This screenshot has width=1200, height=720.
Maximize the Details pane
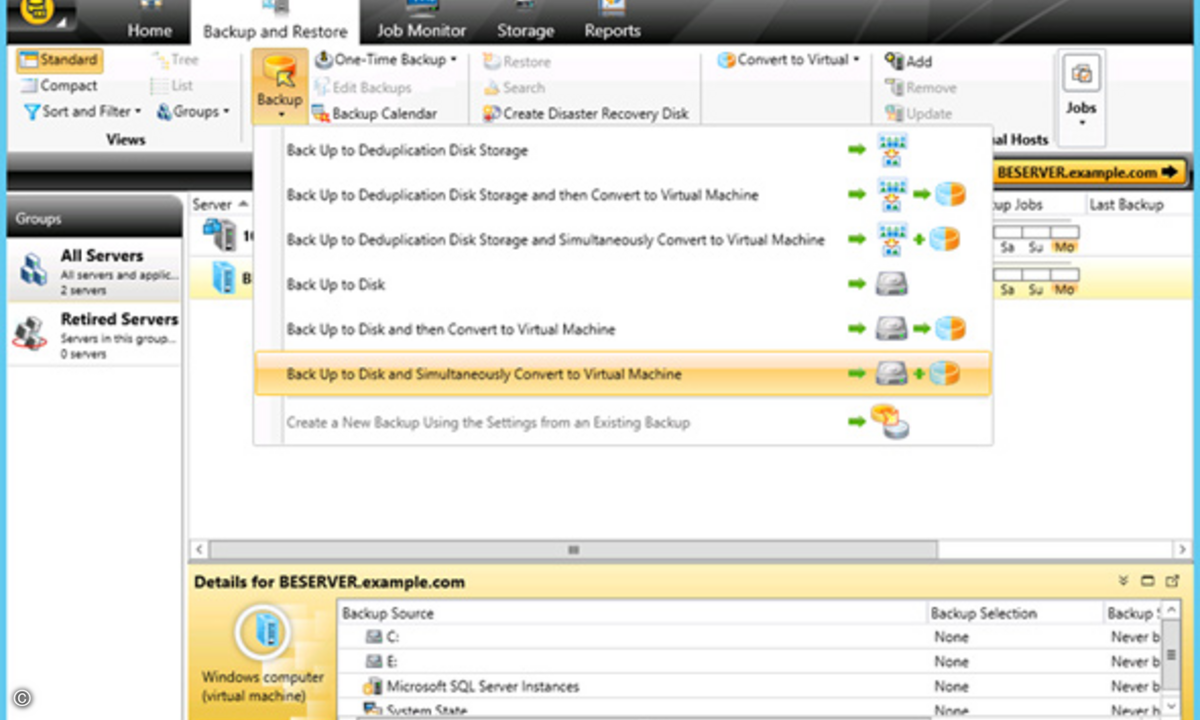coord(1147,581)
